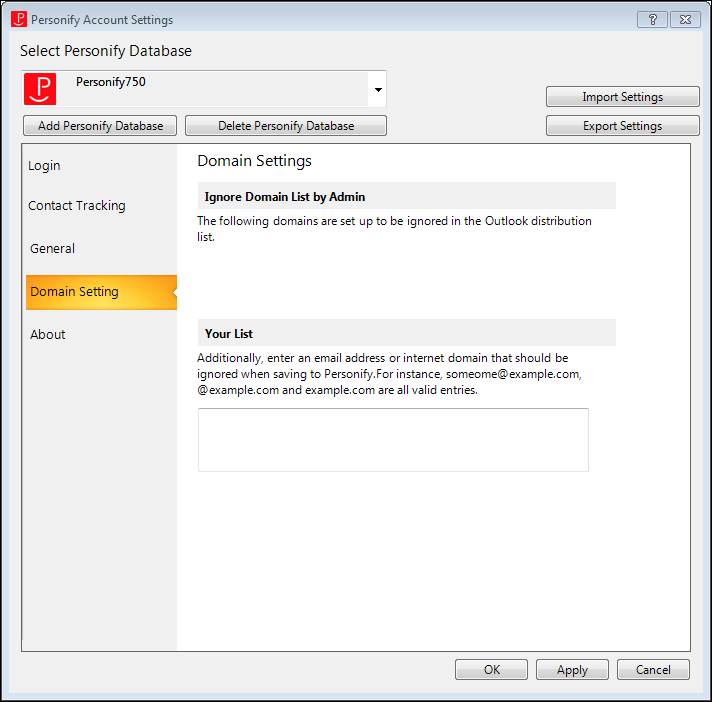The width and height of the screenshot is (712, 702).
Task: Click the Import Settings button
Action: (x=623, y=97)
